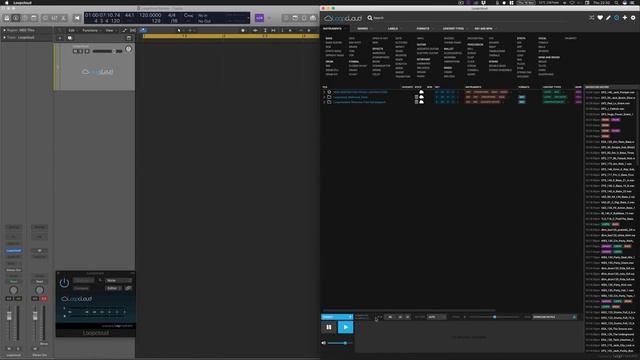Open the settings gear at Loopcloud's far right
The width and height of the screenshot is (640, 360).
coord(633,18)
